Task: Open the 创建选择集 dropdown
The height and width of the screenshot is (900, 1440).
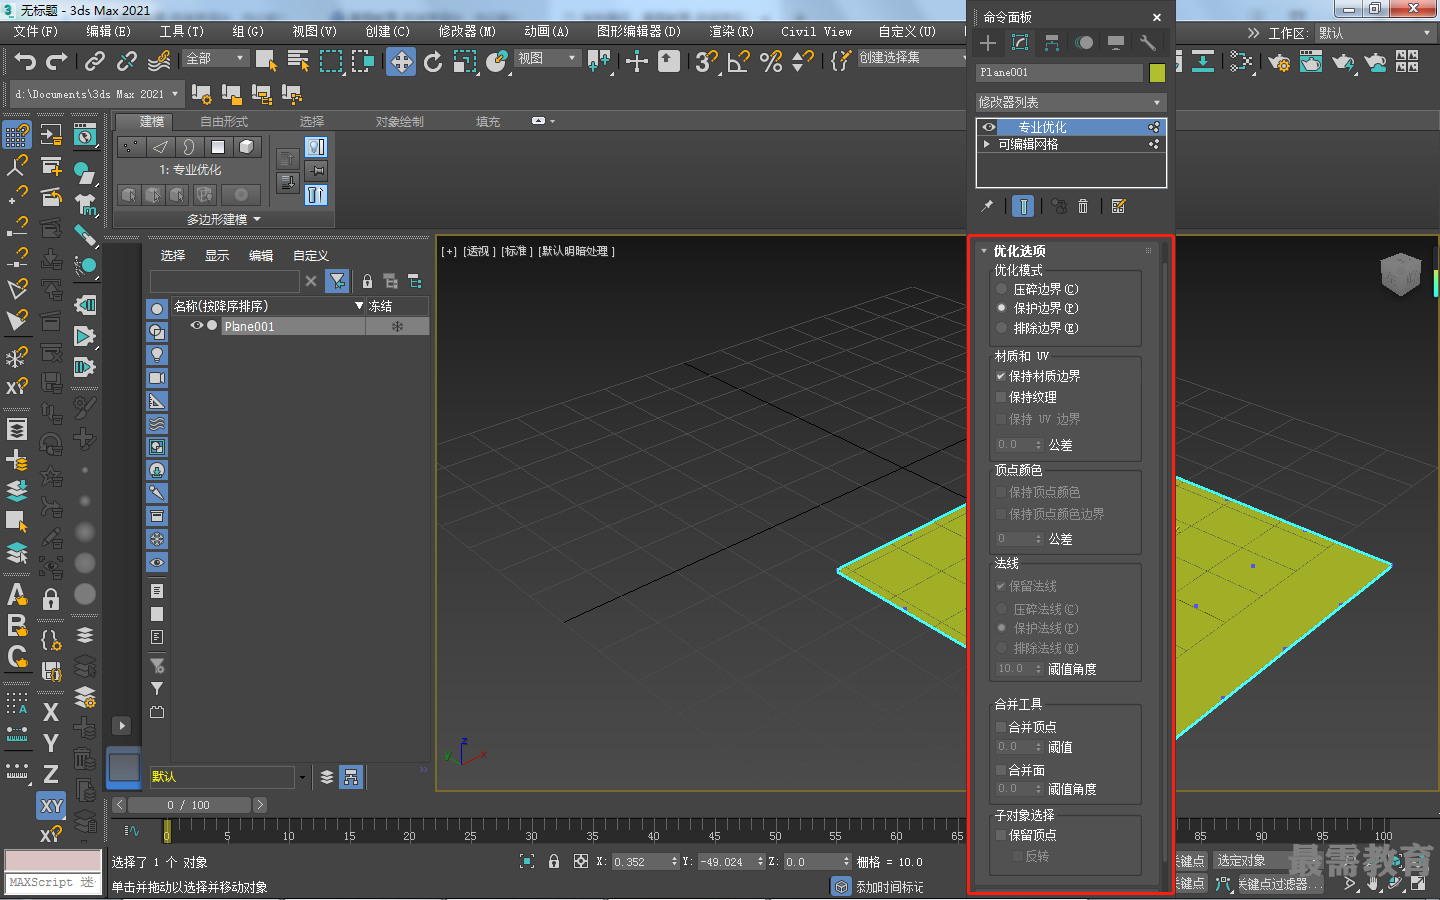Action: tap(910, 58)
